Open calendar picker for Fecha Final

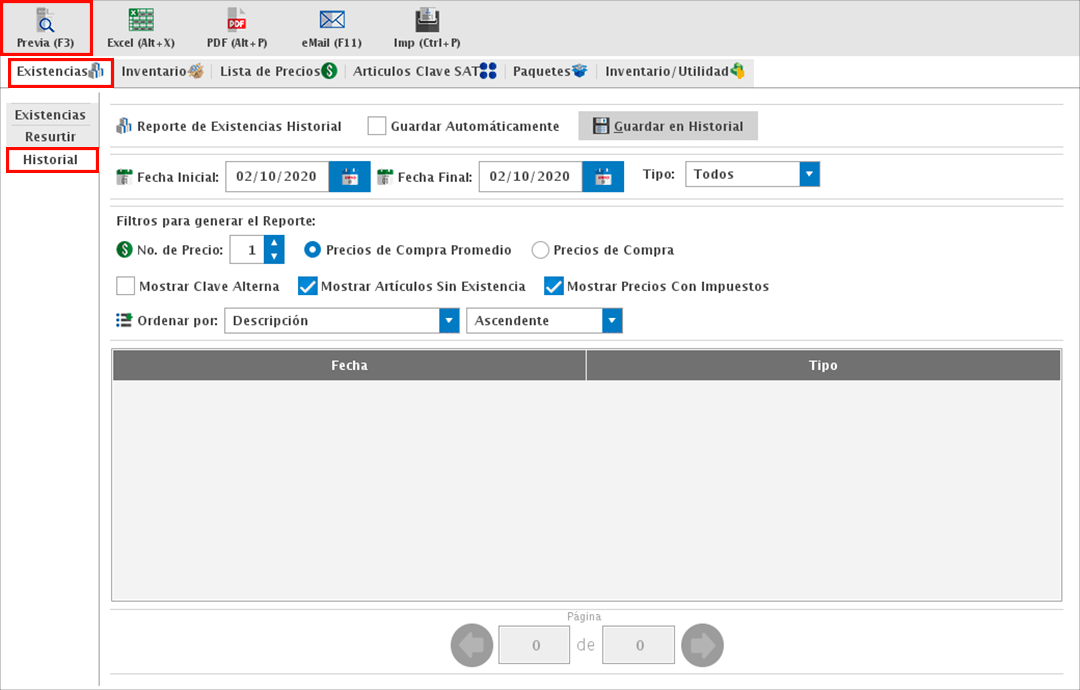tap(603, 177)
